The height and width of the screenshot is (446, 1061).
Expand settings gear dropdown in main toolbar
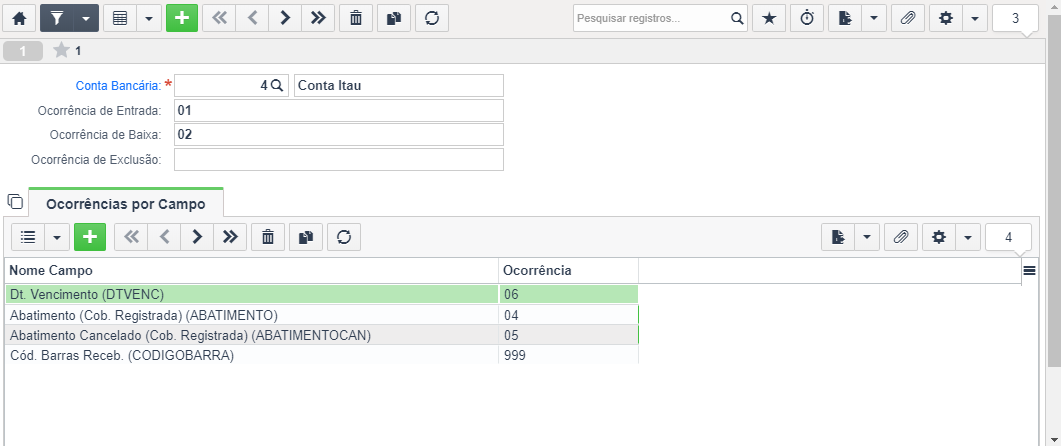(974, 18)
